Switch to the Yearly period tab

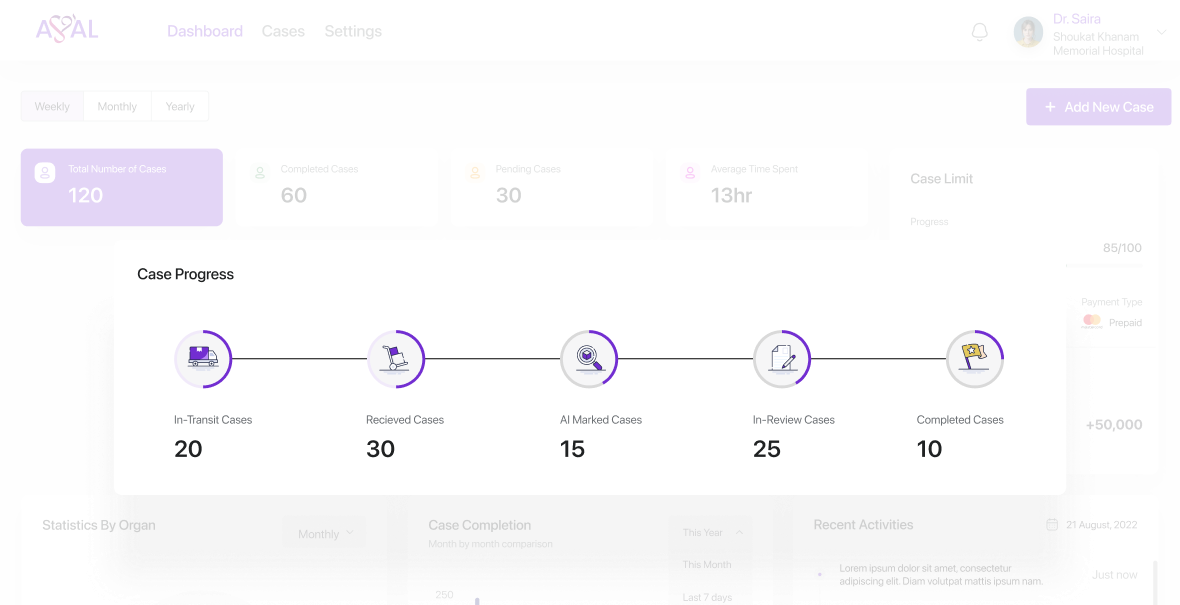(180, 106)
